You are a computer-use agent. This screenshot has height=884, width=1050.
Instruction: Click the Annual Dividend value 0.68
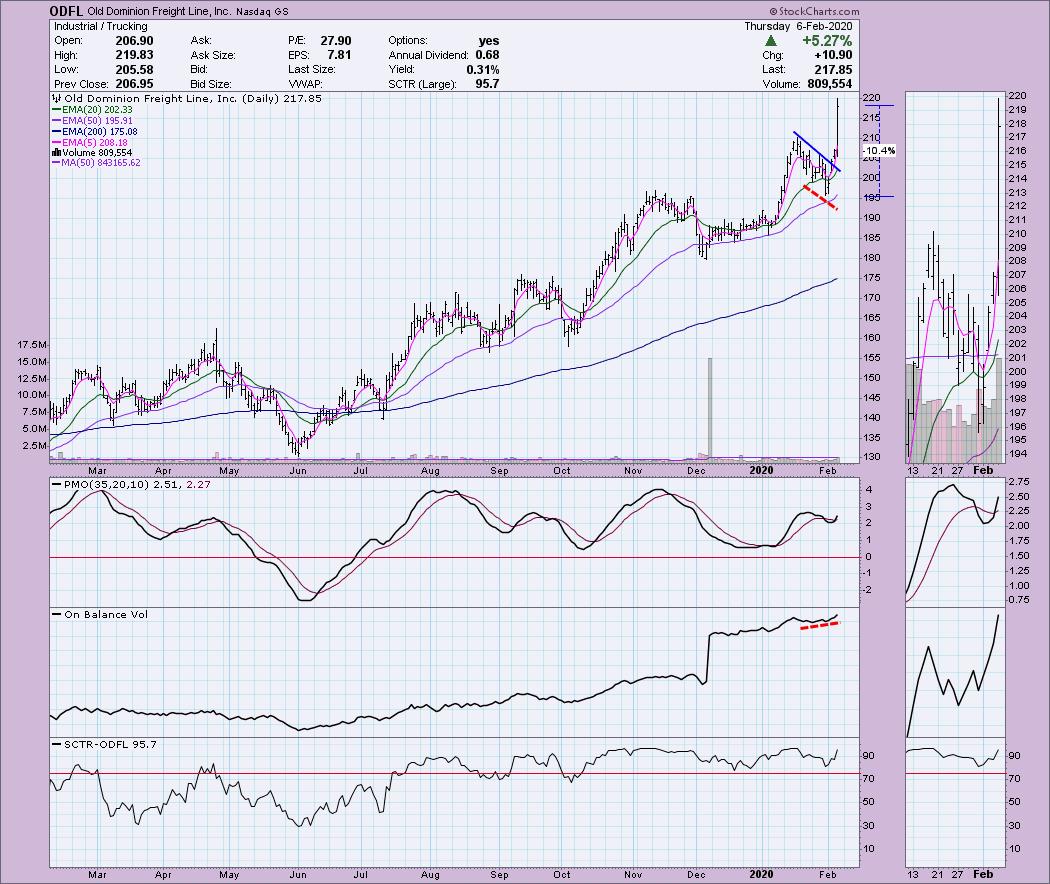point(488,55)
